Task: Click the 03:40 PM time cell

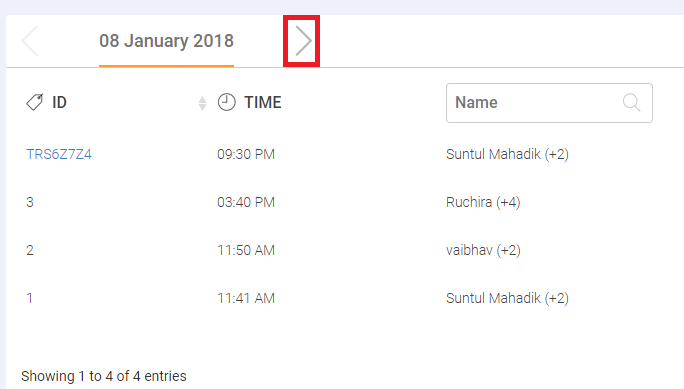Action: point(246,202)
